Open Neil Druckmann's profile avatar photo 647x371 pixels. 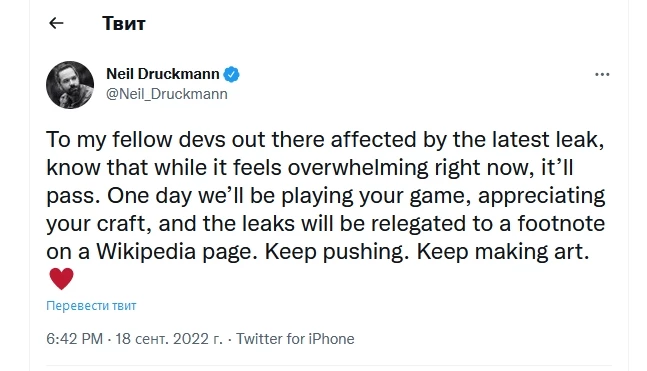click(70, 85)
